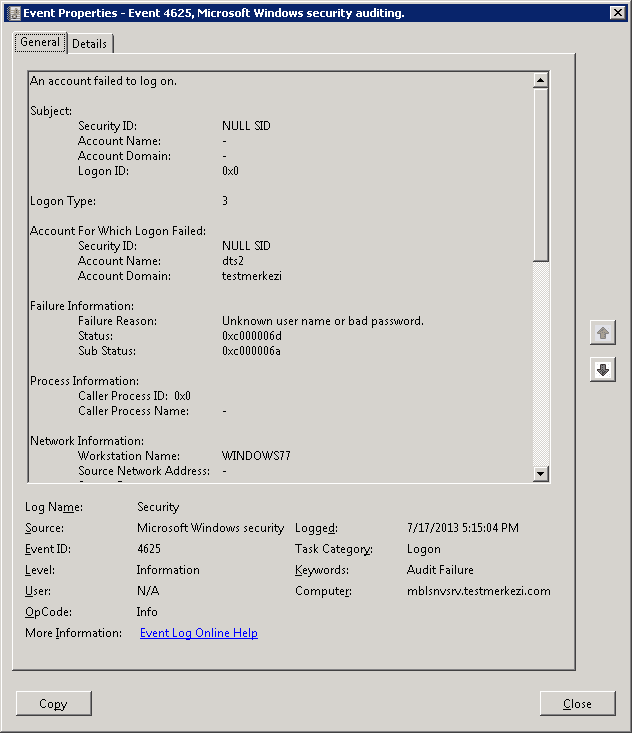Click the text 'An account failed to log on.'
632x733 pixels.
point(103,81)
